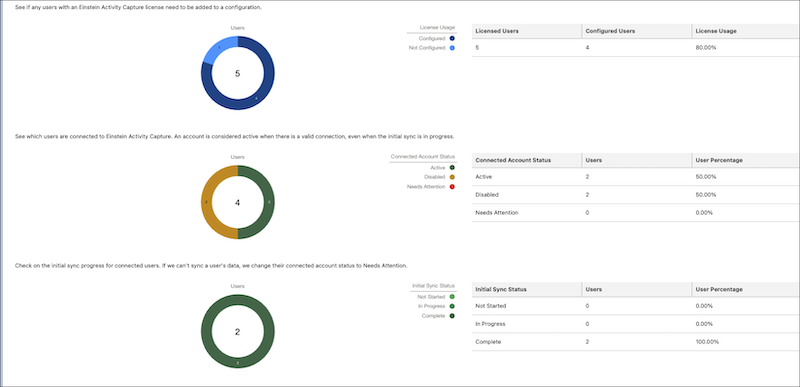Click Users header in Initial Sync Status table
This screenshot has height=387, width=800.
637,289
